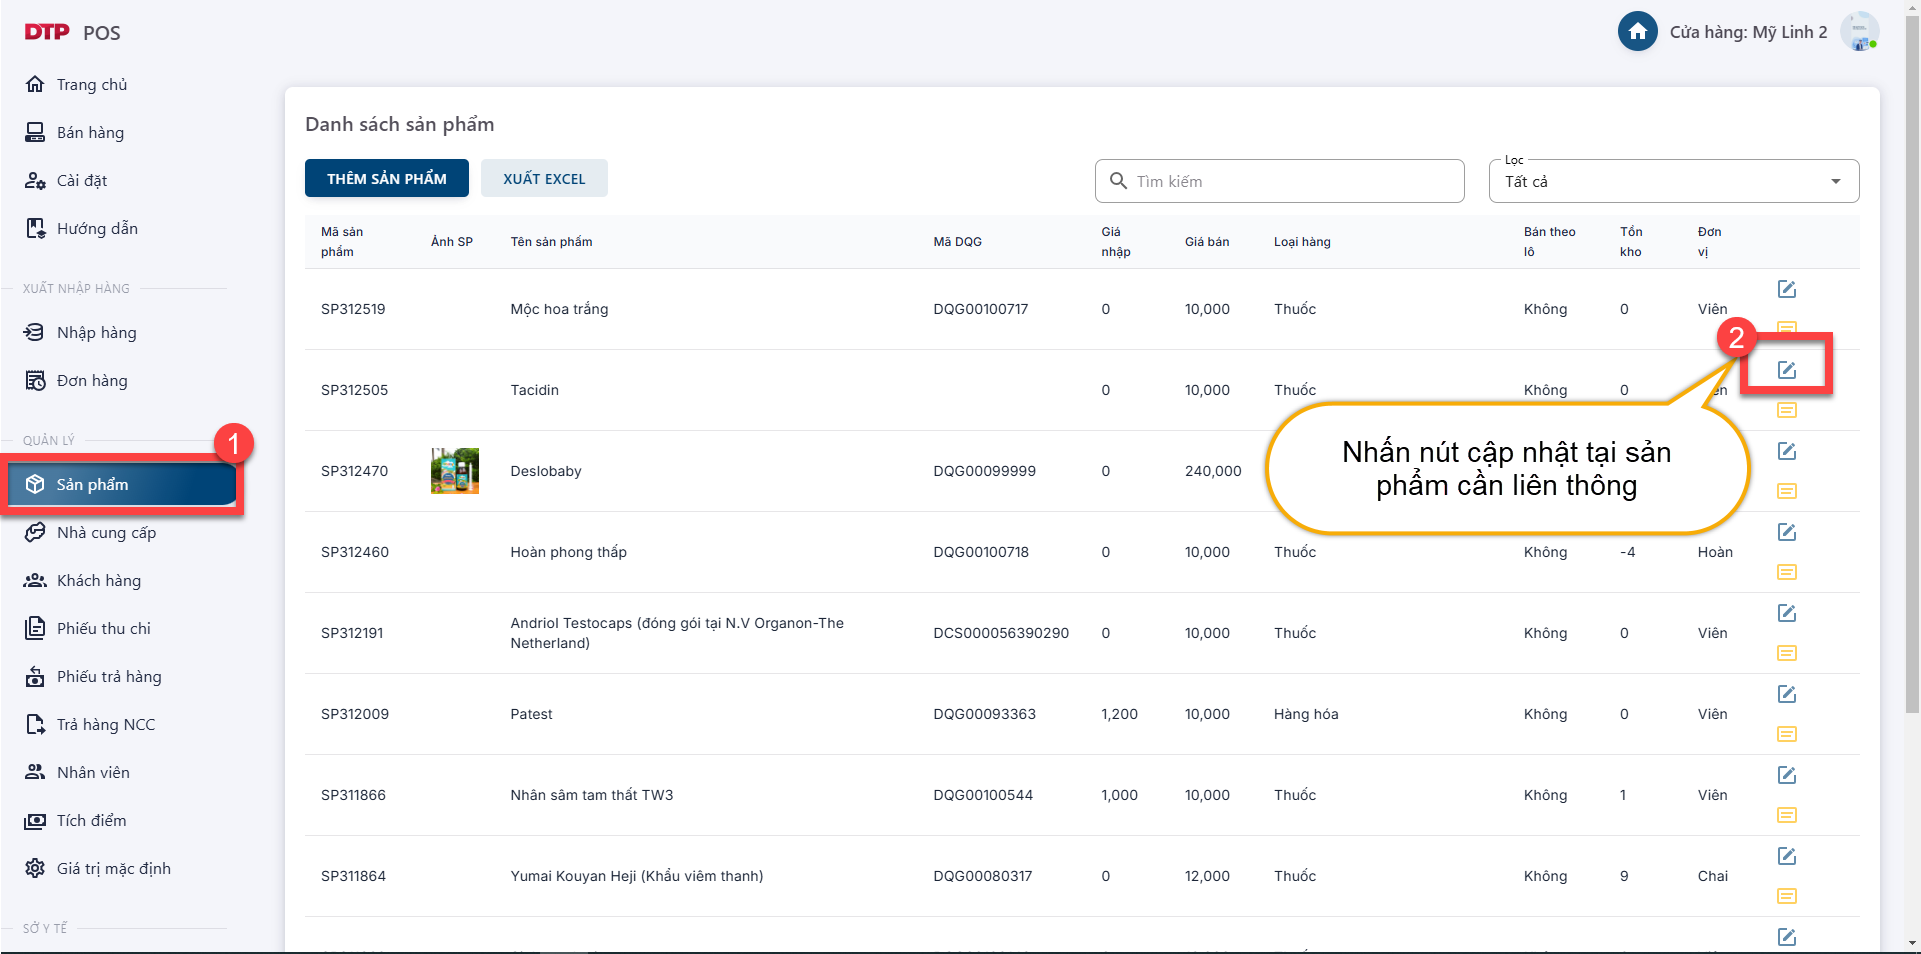
Task: Click the edit icon for Tacidin row
Action: click(1786, 370)
